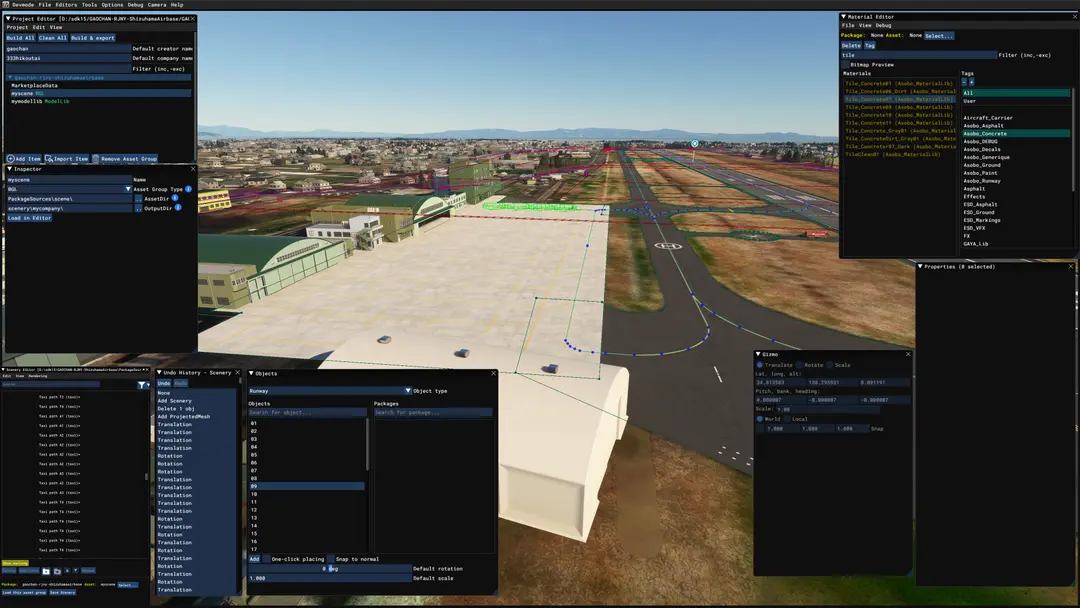
Task: Select World coordinate space
Action: tap(760, 419)
